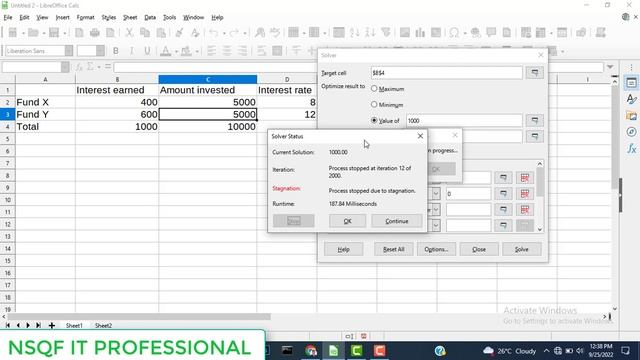Click the Italic formatting icon
640x360 pixels.
tap(131, 51)
